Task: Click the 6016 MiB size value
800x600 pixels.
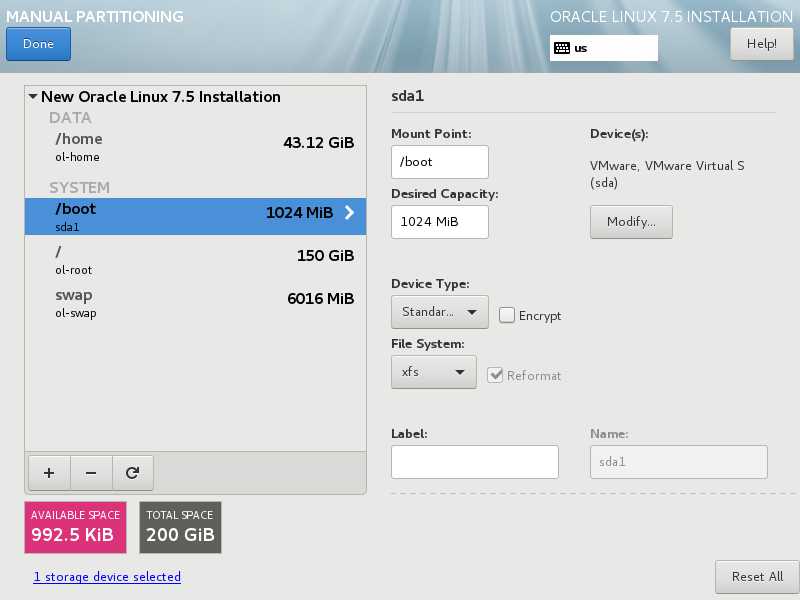Action: coord(320,298)
